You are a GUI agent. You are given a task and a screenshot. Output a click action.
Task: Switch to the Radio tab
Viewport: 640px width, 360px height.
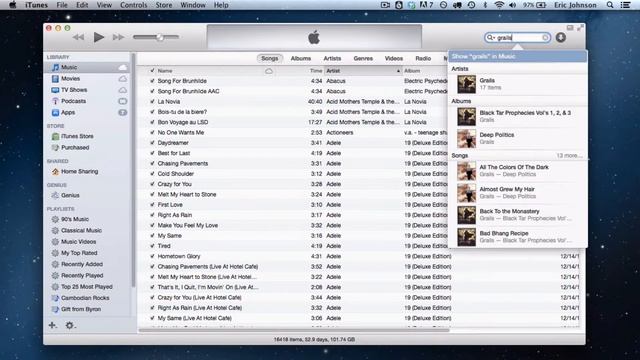pyautogui.click(x=423, y=58)
